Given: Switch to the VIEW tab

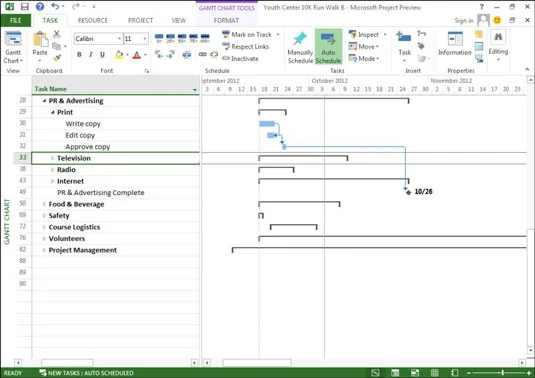Looking at the screenshot, I should coord(178,20).
